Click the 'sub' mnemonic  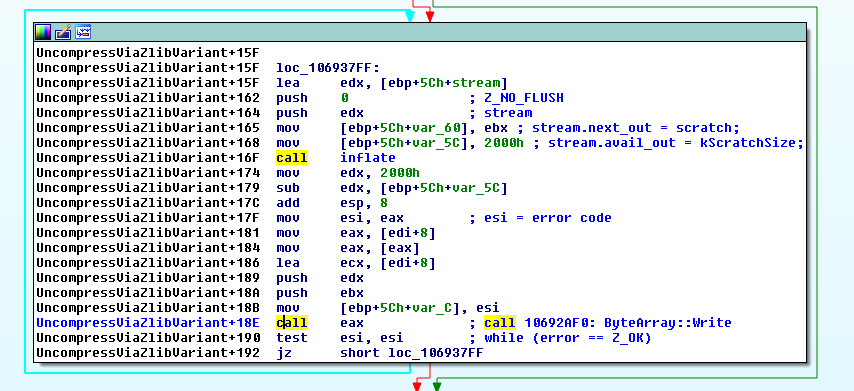pyautogui.click(x=288, y=188)
